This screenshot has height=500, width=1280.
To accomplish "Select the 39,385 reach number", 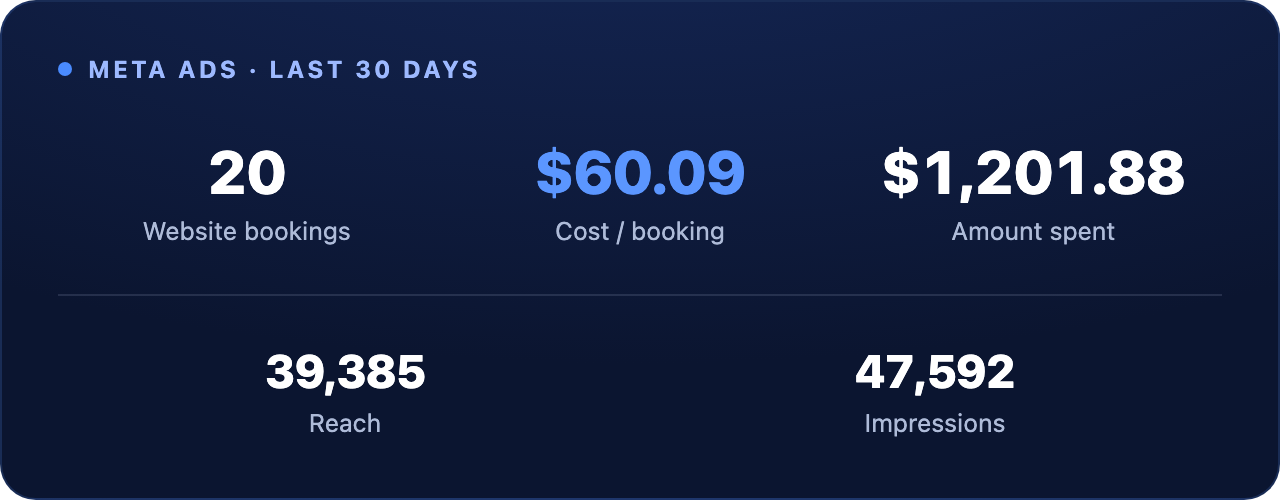I will coord(345,372).
